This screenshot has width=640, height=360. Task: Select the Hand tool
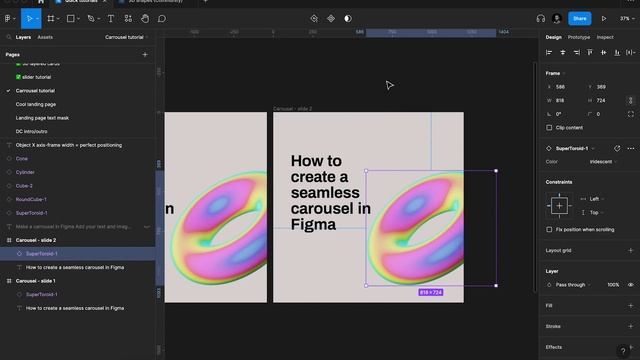pos(145,18)
